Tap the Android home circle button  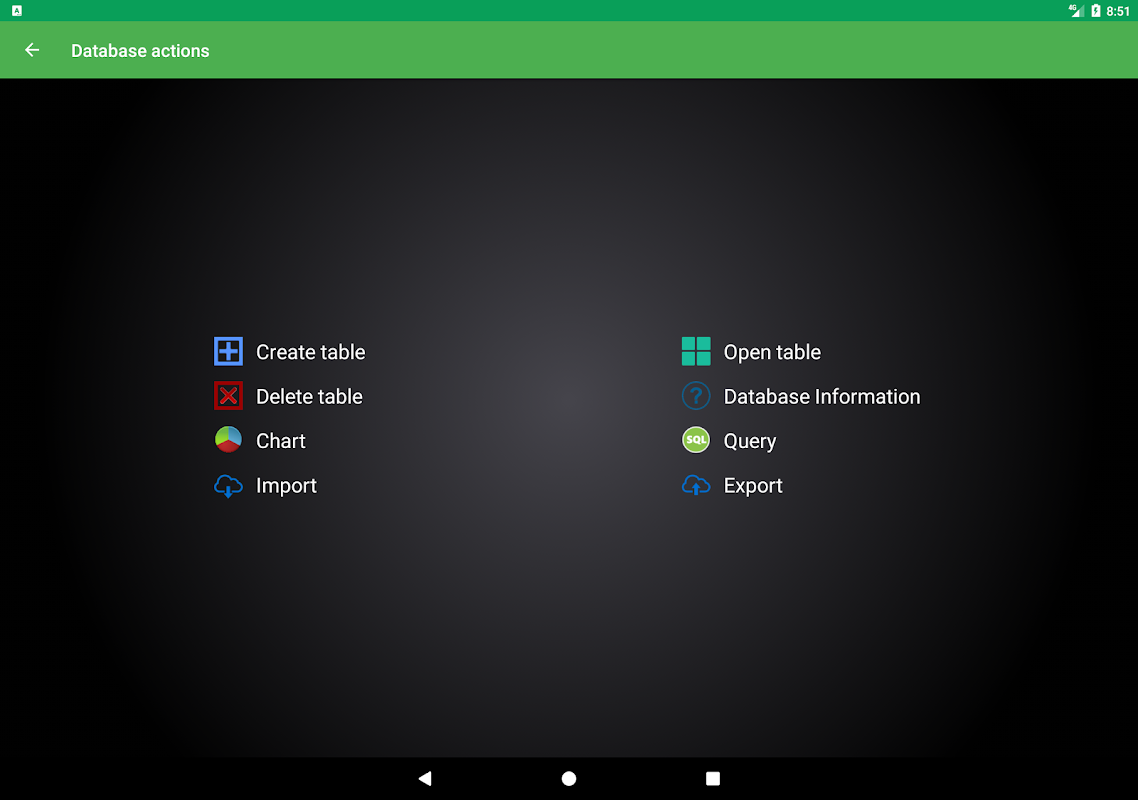(x=569, y=778)
